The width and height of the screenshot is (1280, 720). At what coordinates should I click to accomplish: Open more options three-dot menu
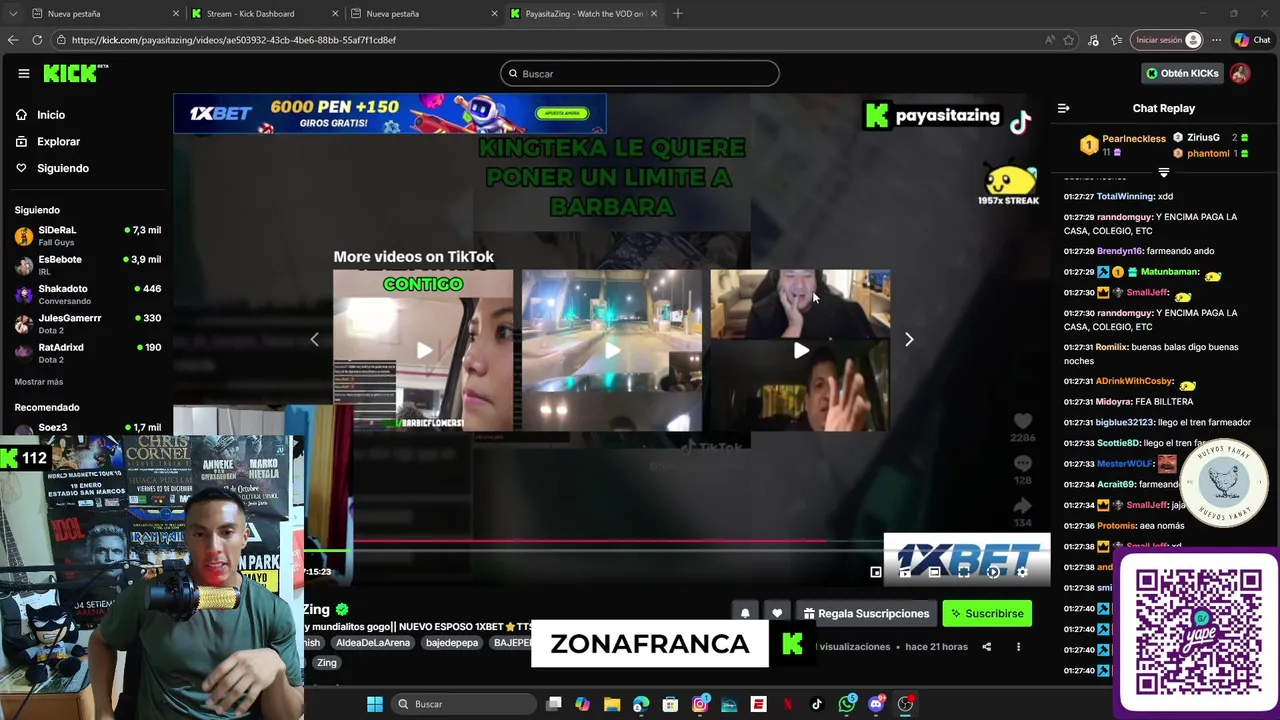pyautogui.click(x=1018, y=647)
